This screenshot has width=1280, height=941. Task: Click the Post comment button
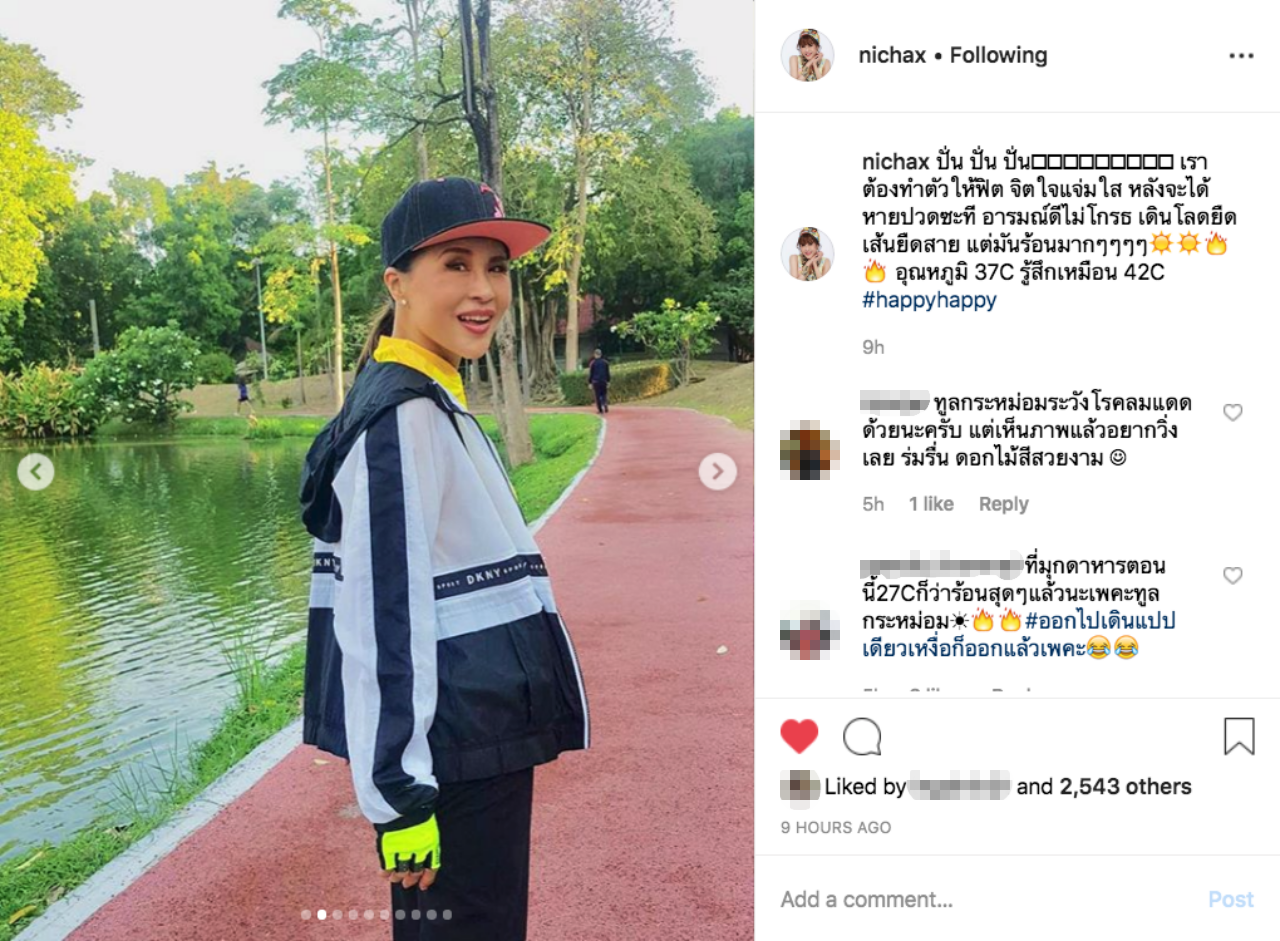(x=1231, y=899)
